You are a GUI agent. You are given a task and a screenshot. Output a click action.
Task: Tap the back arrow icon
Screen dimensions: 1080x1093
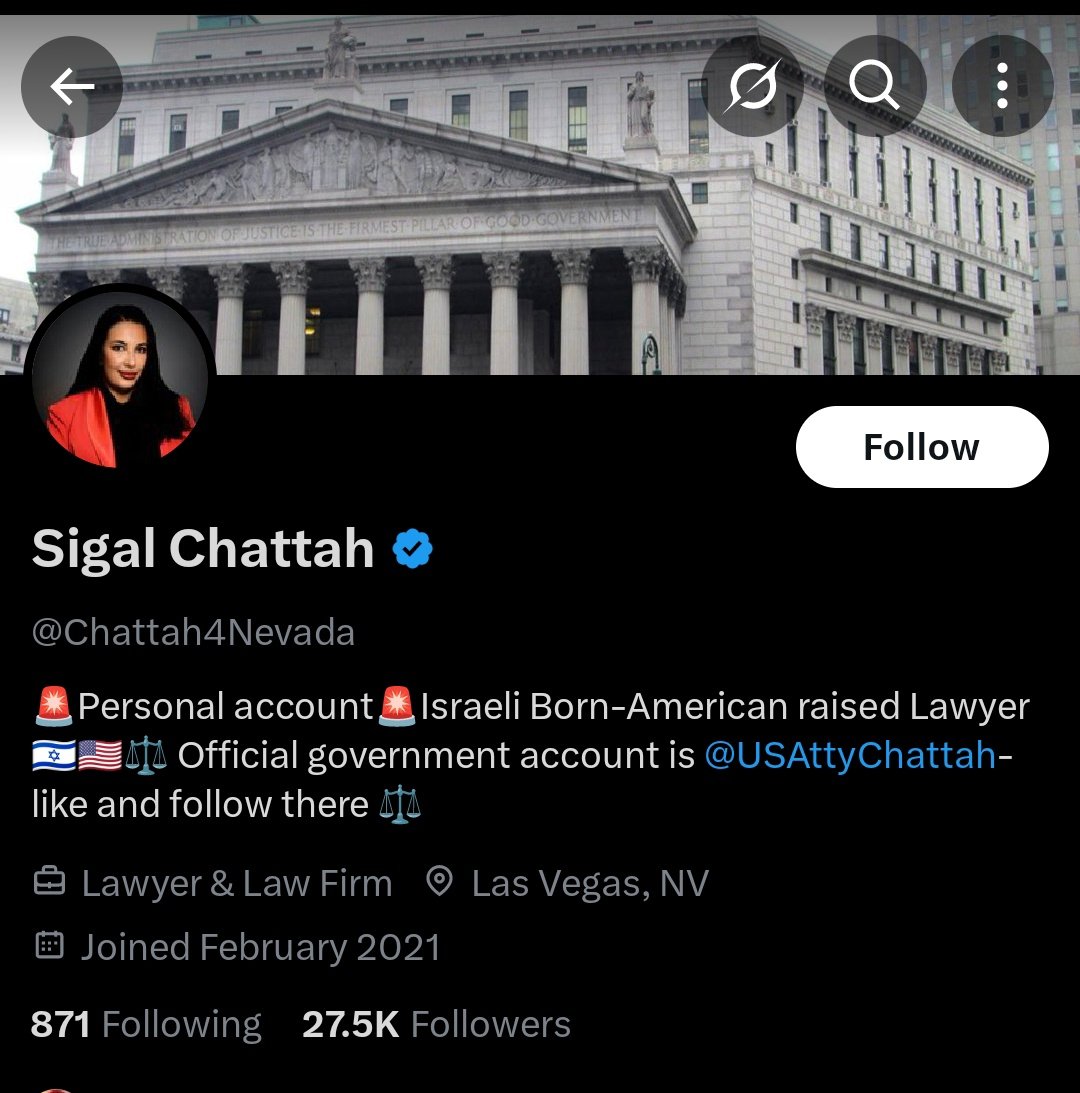(72, 86)
